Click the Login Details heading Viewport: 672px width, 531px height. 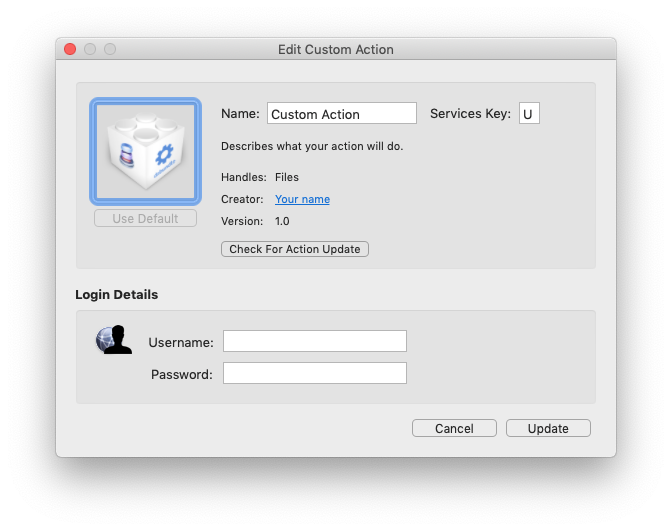point(117,294)
